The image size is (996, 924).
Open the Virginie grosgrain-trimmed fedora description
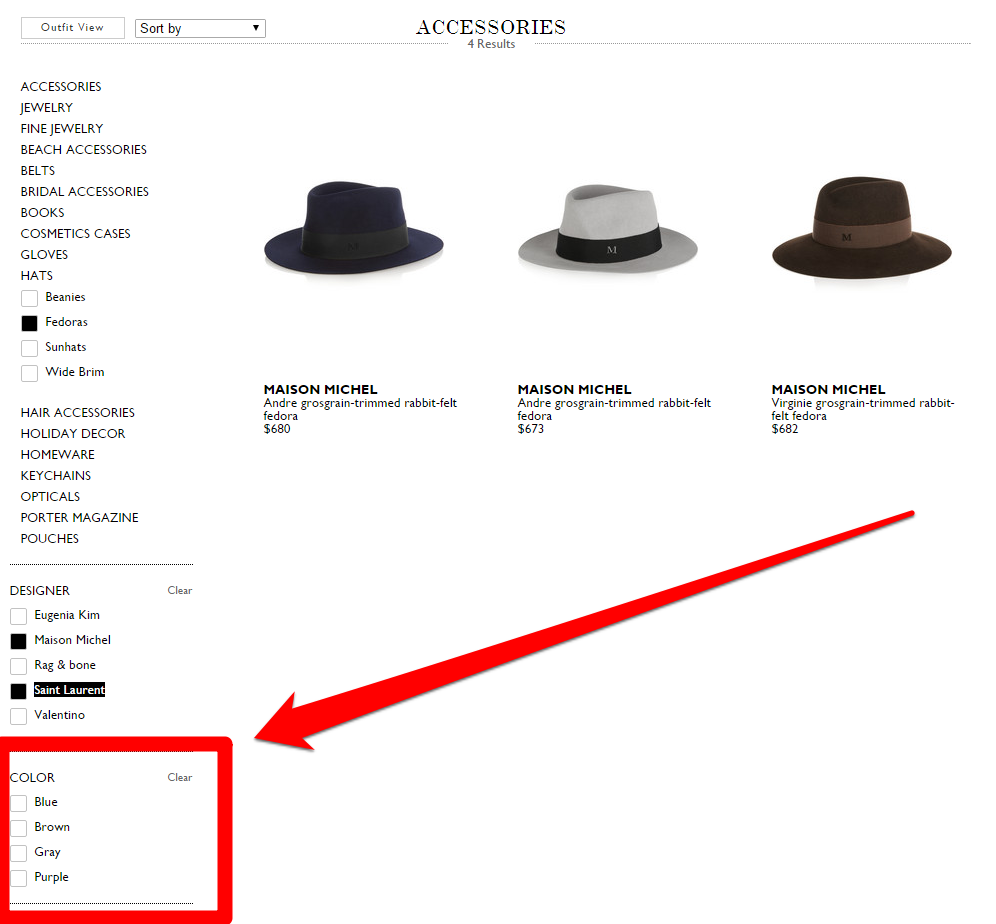[x=863, y=409]
